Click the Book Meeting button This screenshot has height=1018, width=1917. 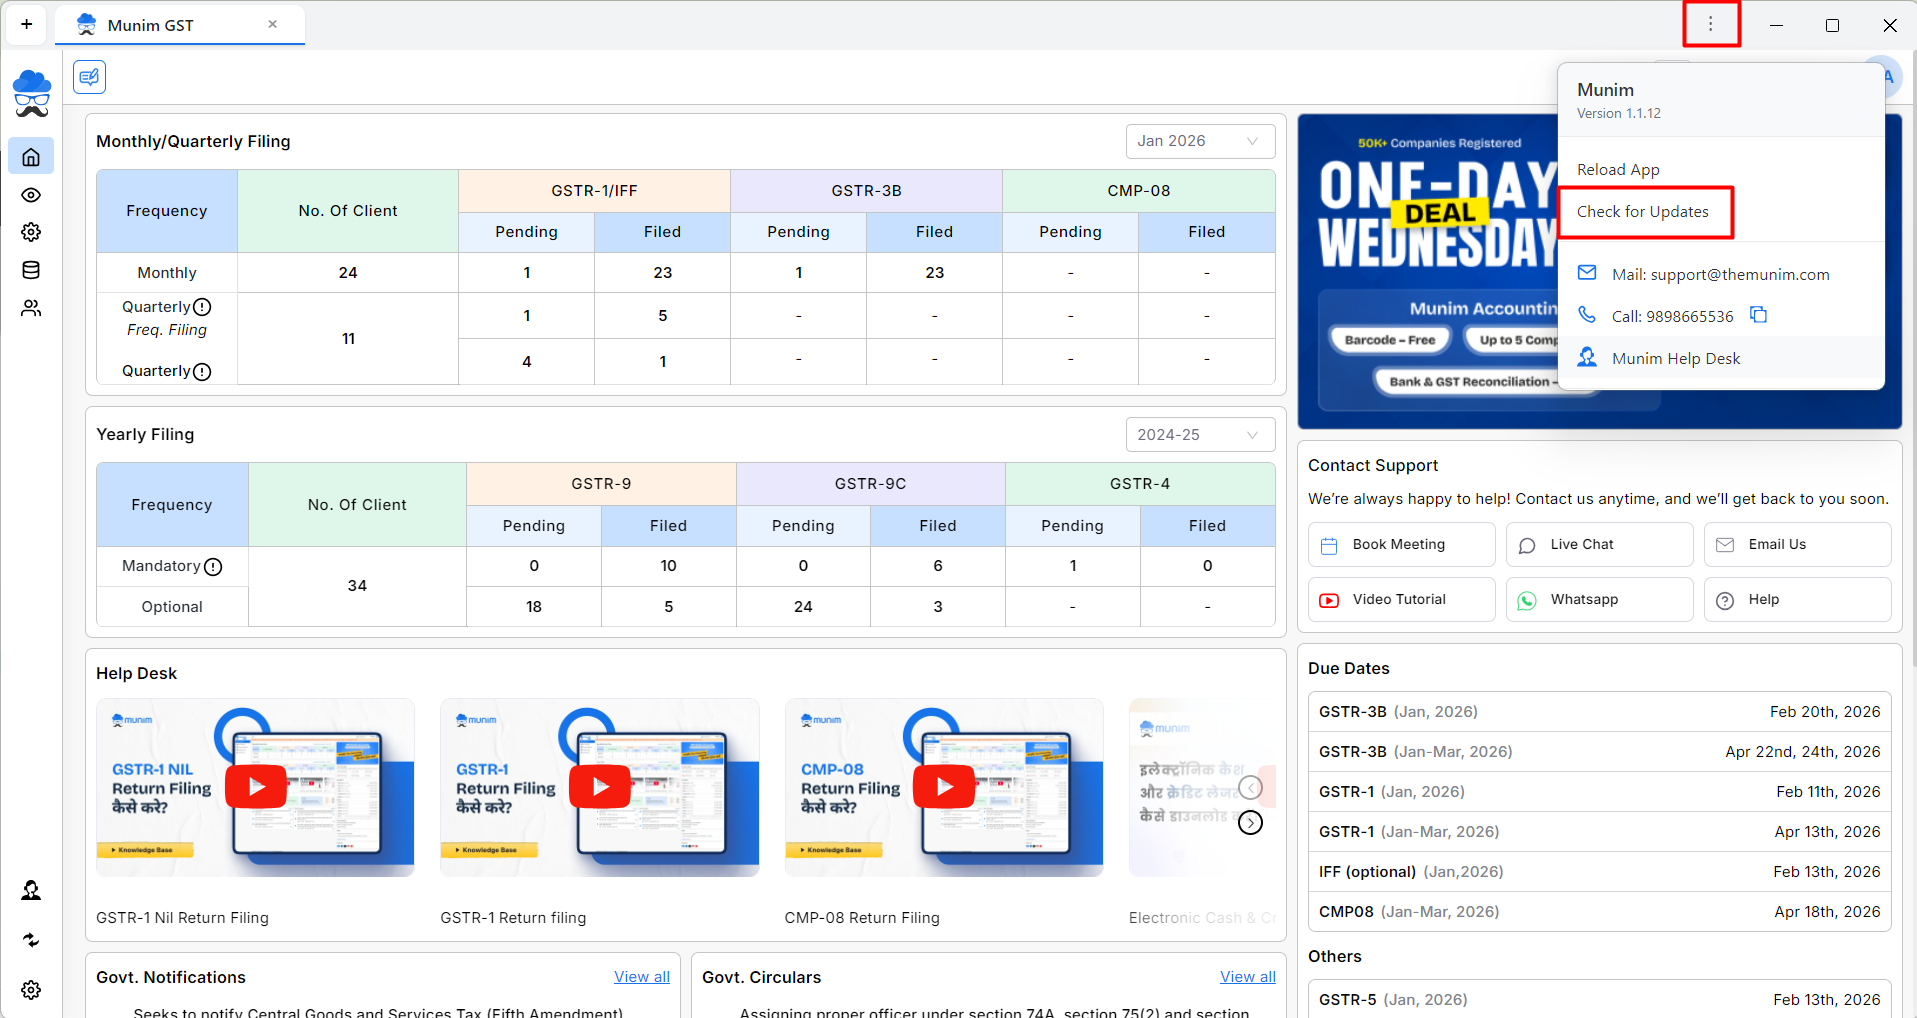(1400, 545)
